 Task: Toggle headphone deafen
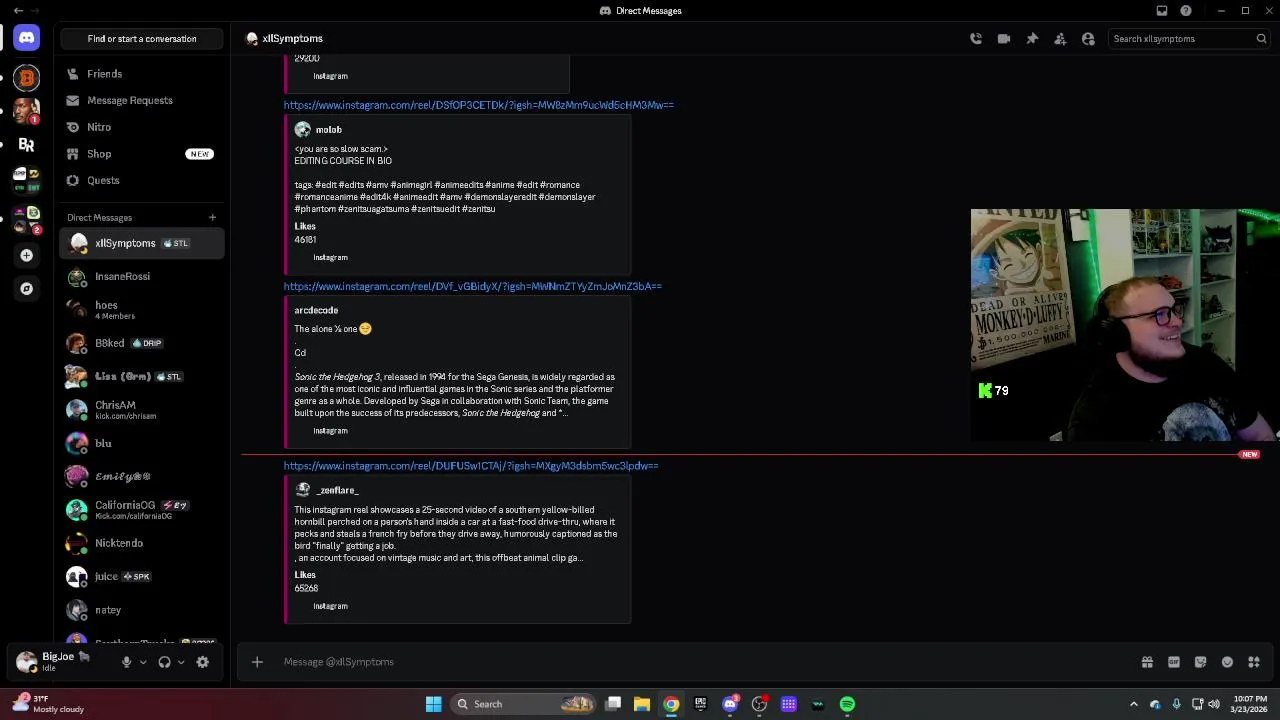click(x=164, y=661)
